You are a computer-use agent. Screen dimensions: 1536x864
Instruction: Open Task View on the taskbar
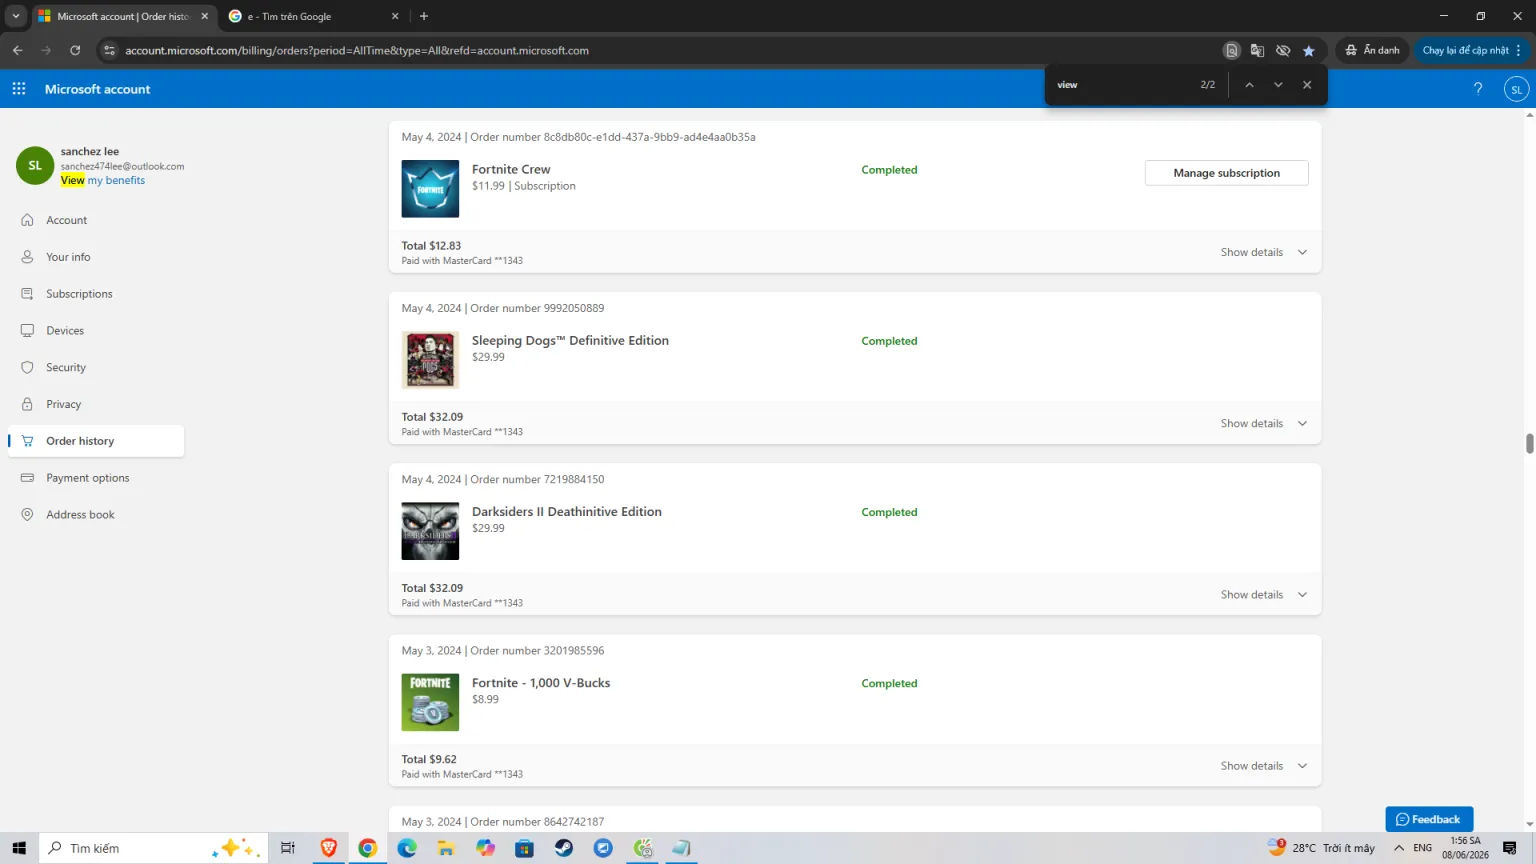288,848
